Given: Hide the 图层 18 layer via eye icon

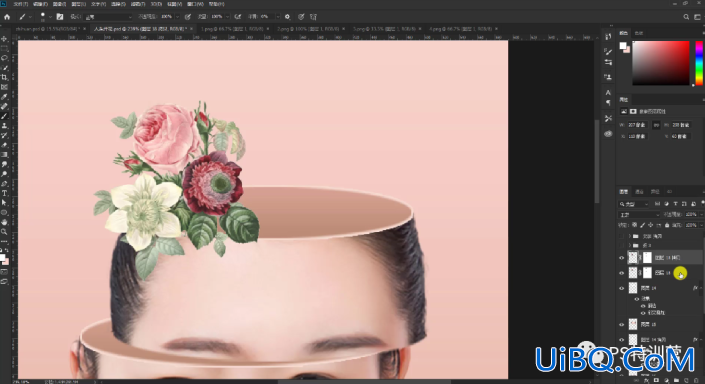Looking at the screenshot, I should click(622, 272).
